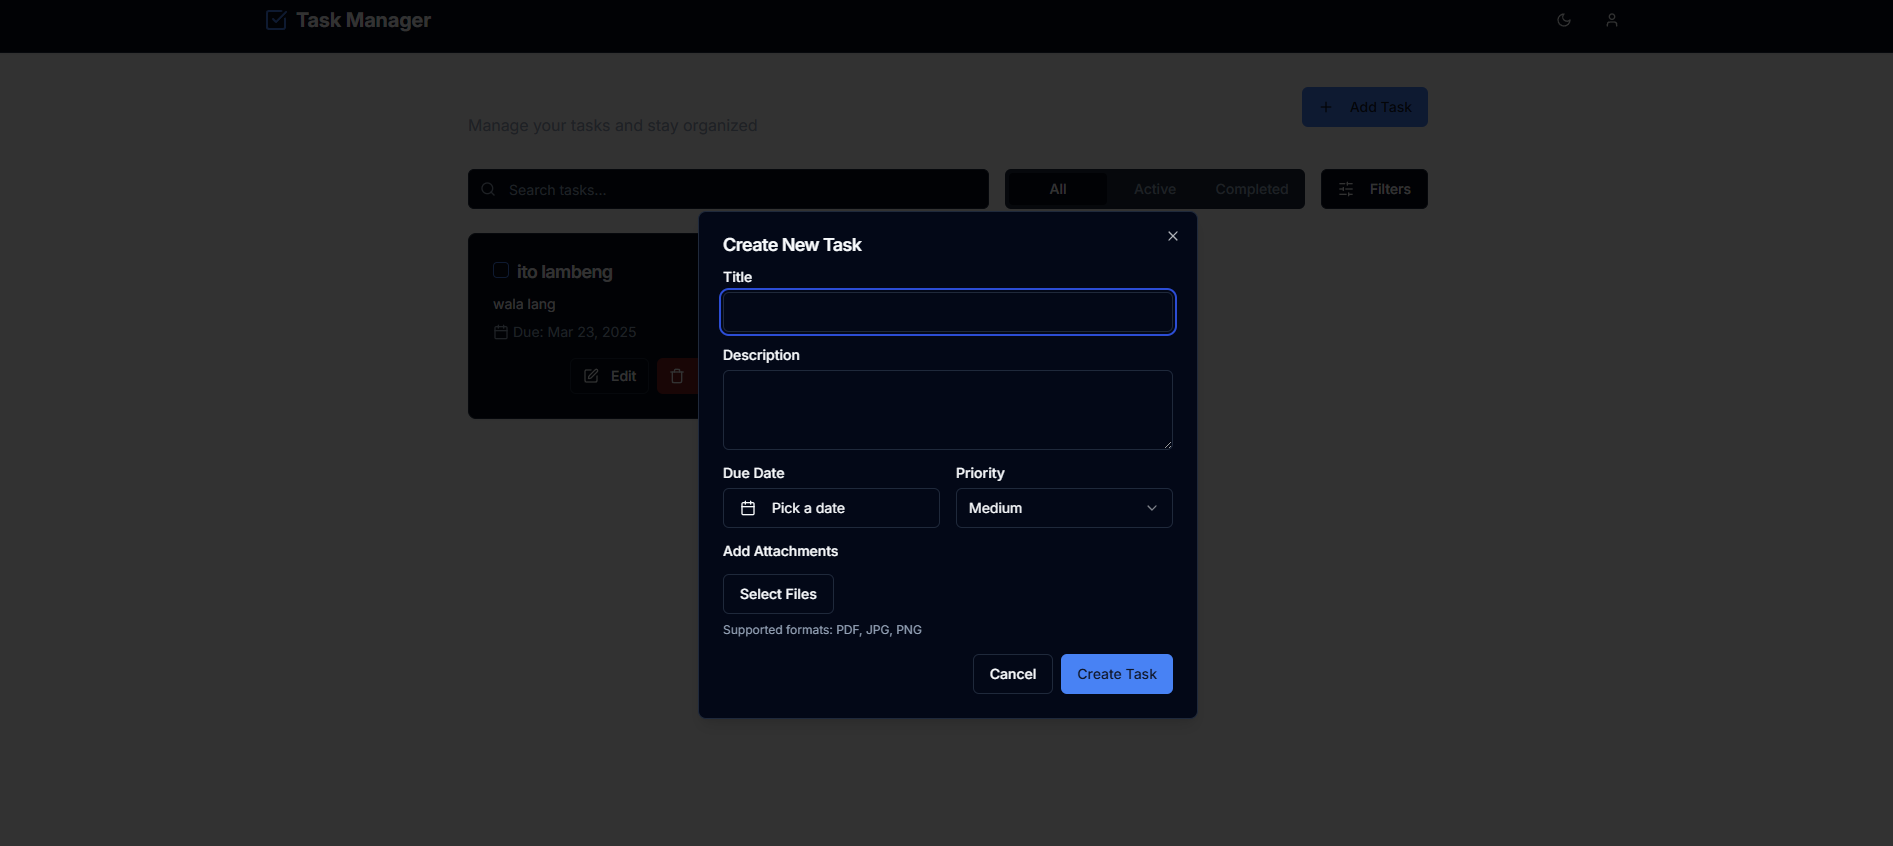Select the All tasks tab

[1057, 189]
